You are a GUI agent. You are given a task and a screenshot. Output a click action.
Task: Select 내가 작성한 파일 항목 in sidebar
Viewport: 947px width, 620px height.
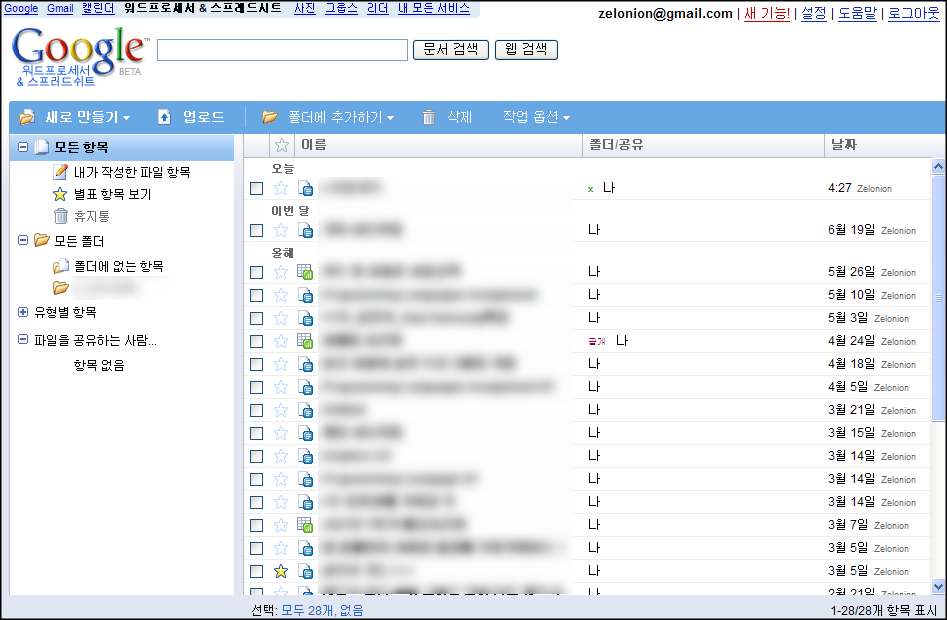coord(132,172)
